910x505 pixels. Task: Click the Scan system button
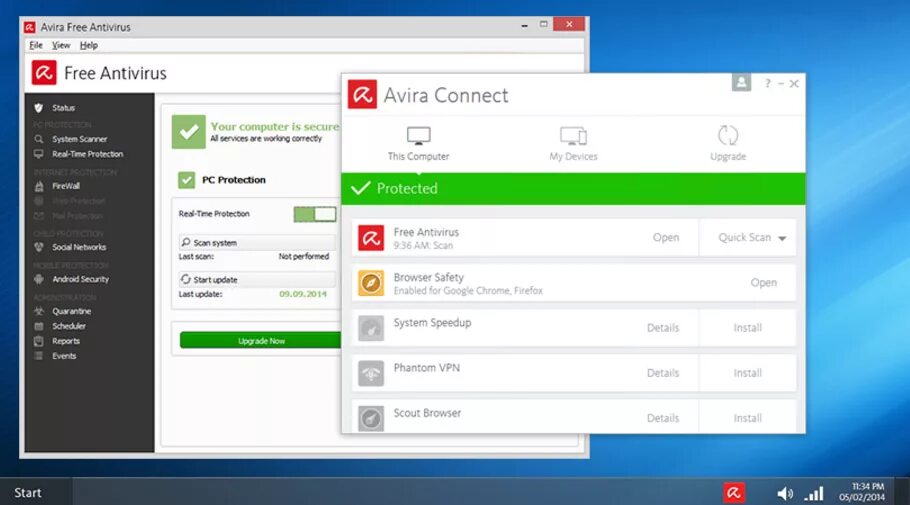click(257, 243)
